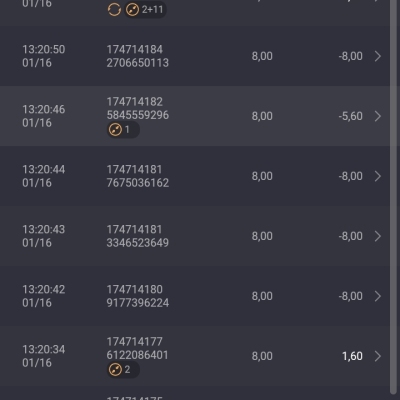
Task: Click the vertical scrollbar thumb
Action: coord(394,197)
